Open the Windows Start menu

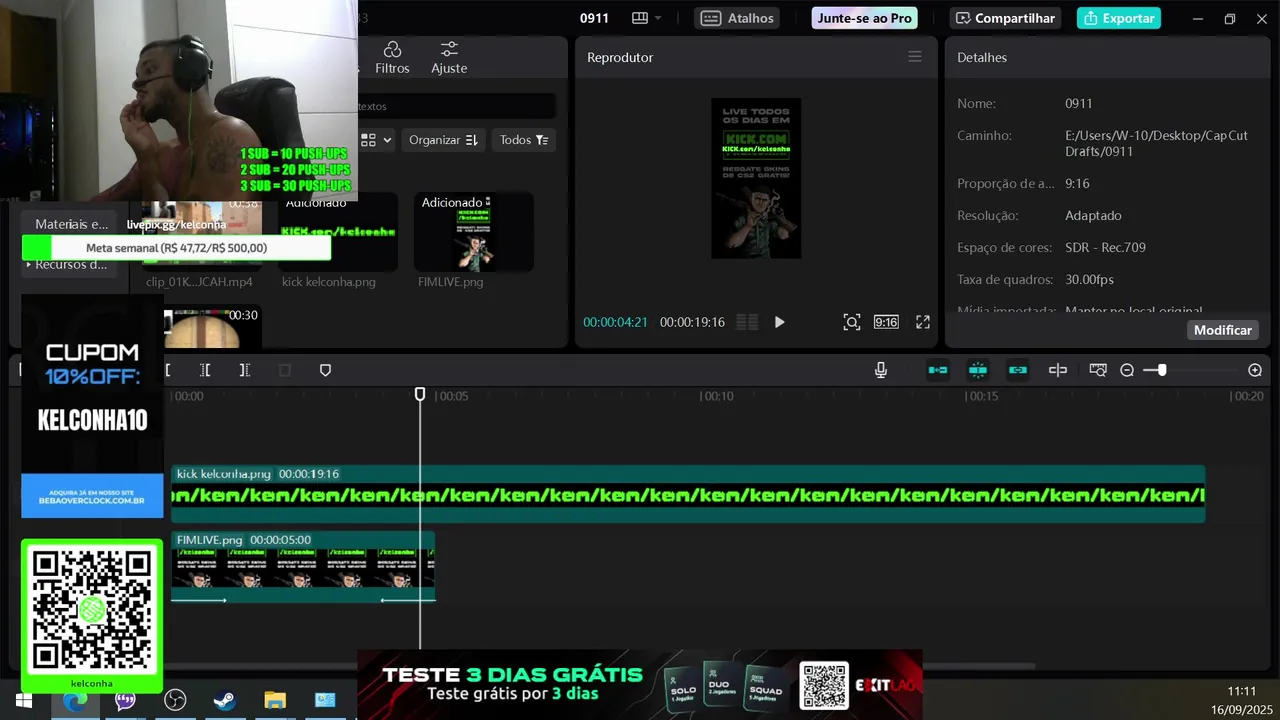tap(24, 700)
